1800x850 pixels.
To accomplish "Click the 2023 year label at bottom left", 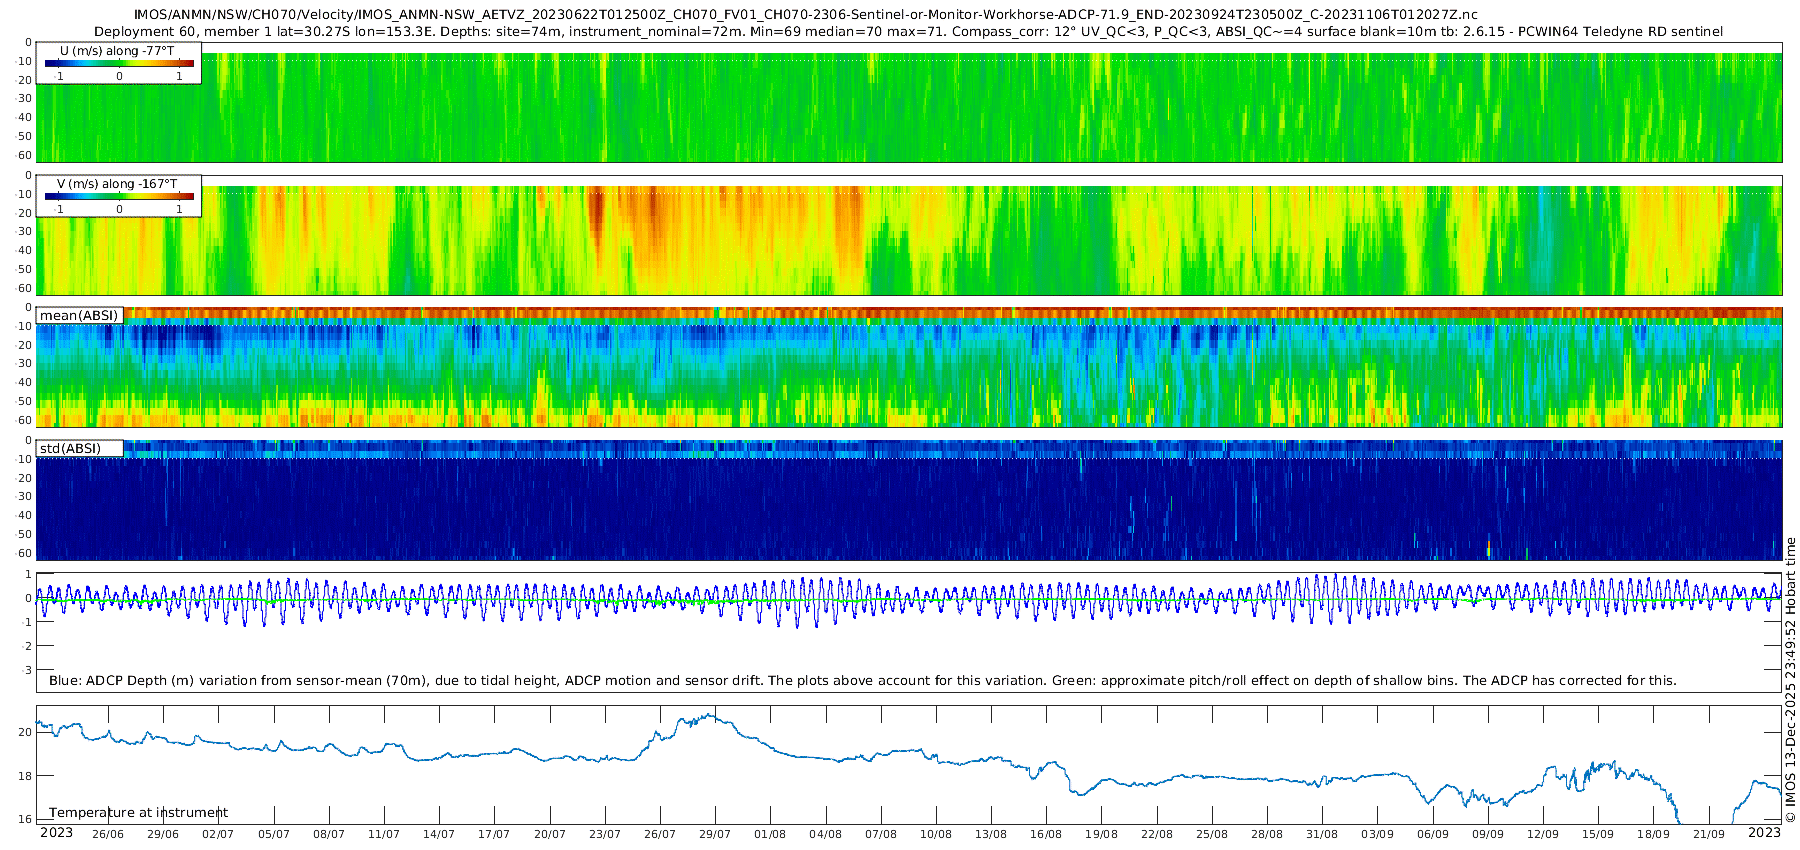I will point(56,833).
